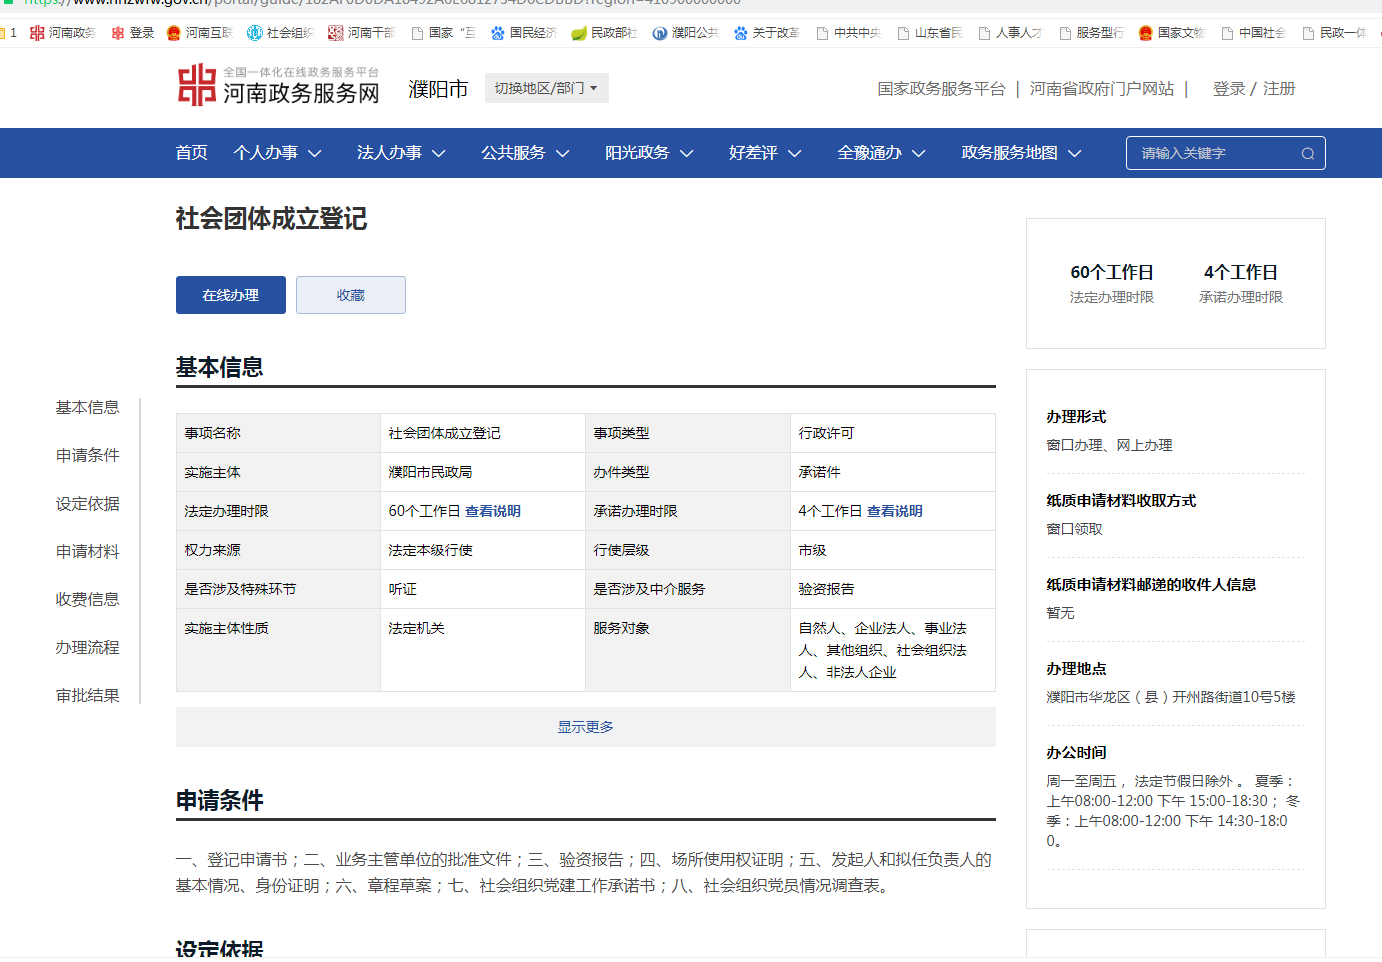Click the 河南政务服务网 site logo

click(279, 86)
